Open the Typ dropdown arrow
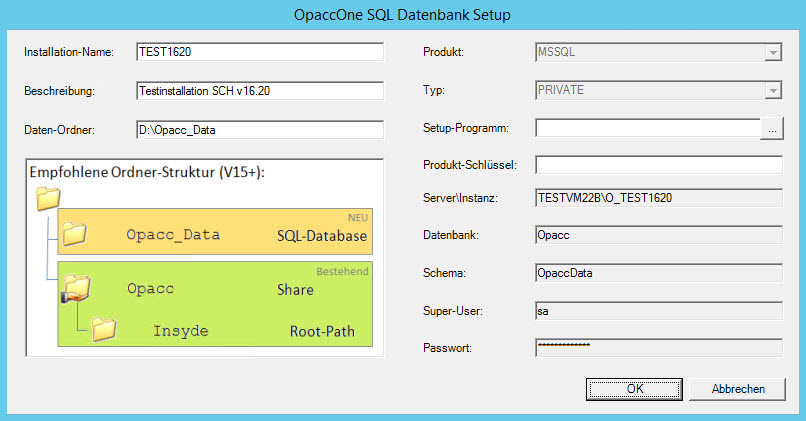 coord(773,90)
